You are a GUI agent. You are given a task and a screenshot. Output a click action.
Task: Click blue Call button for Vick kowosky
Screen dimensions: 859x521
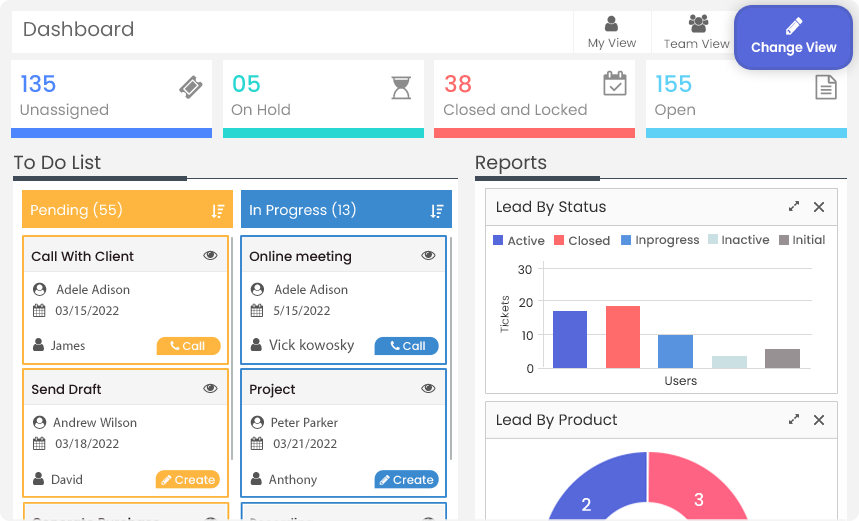(x=406, y=346)
